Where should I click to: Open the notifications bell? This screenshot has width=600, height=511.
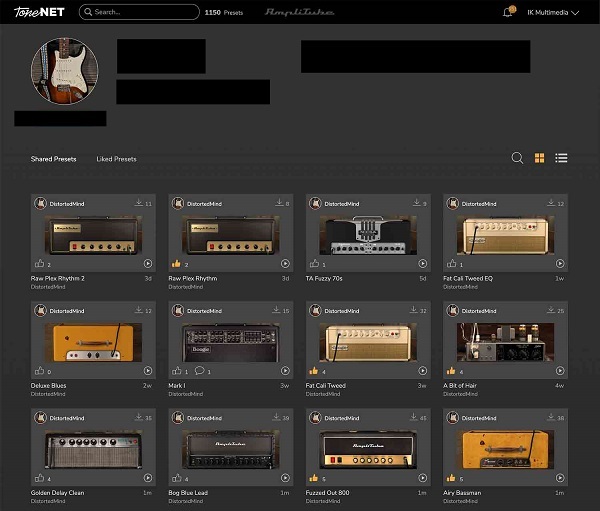click(x=508, y=12)
